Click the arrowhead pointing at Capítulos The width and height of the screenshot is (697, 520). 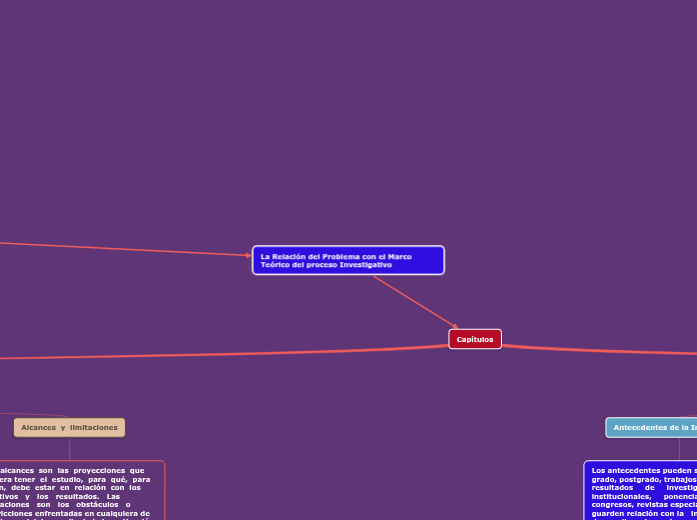click(x=455, y=326)
